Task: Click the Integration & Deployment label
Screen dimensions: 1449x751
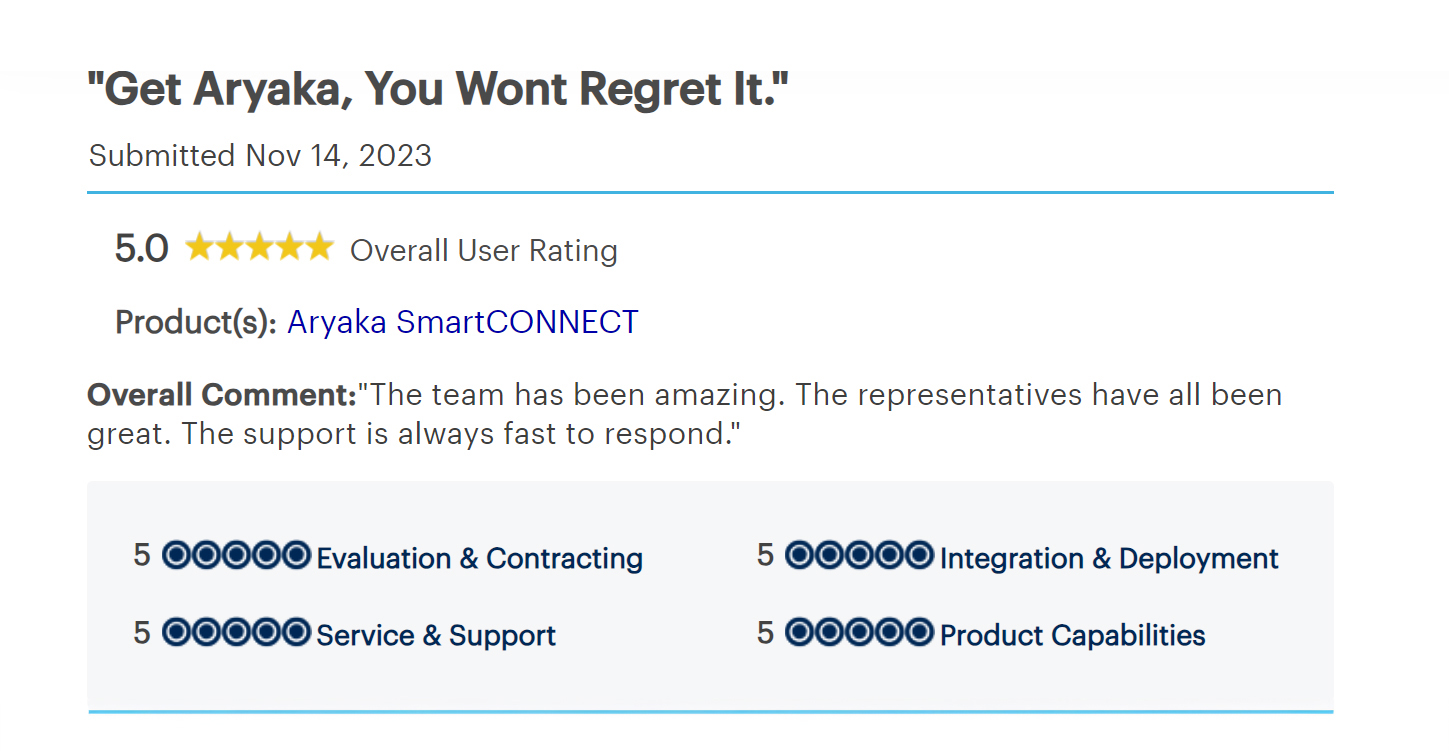Action: [1109, 558]
